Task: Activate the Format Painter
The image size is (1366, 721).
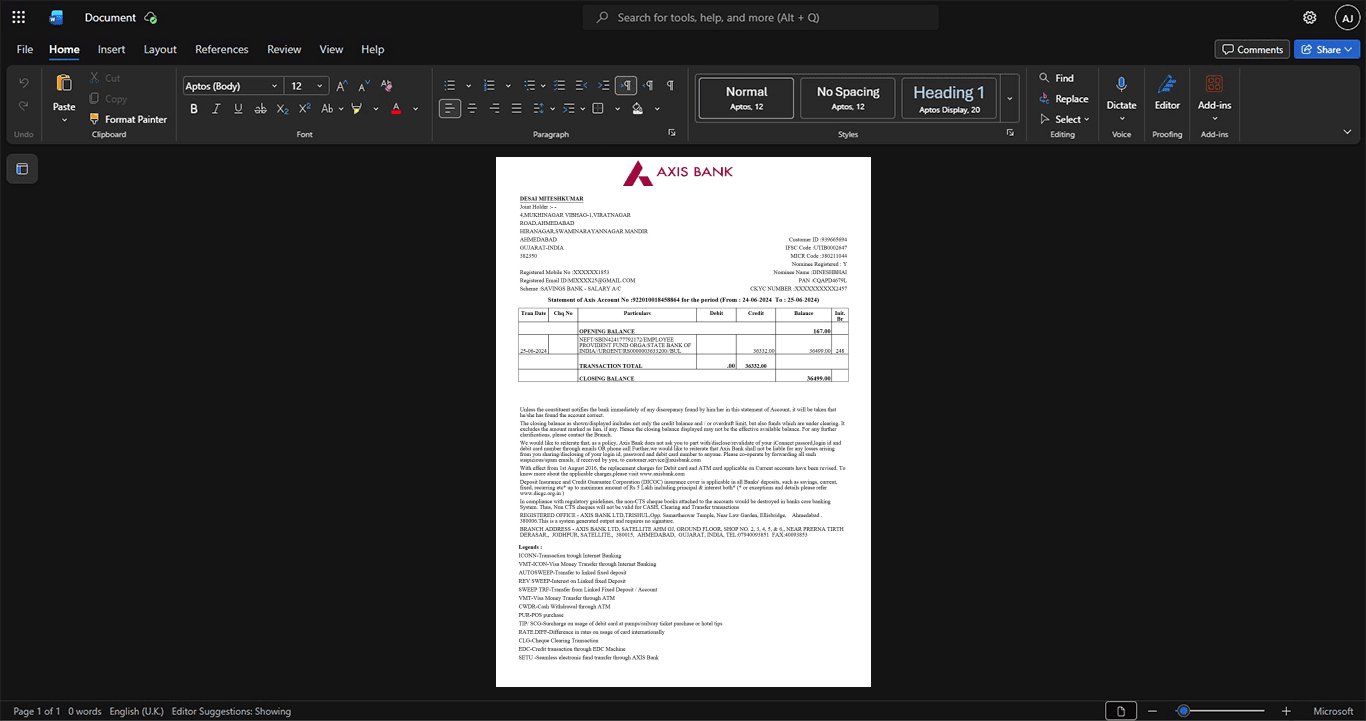Action: (127, 119)
